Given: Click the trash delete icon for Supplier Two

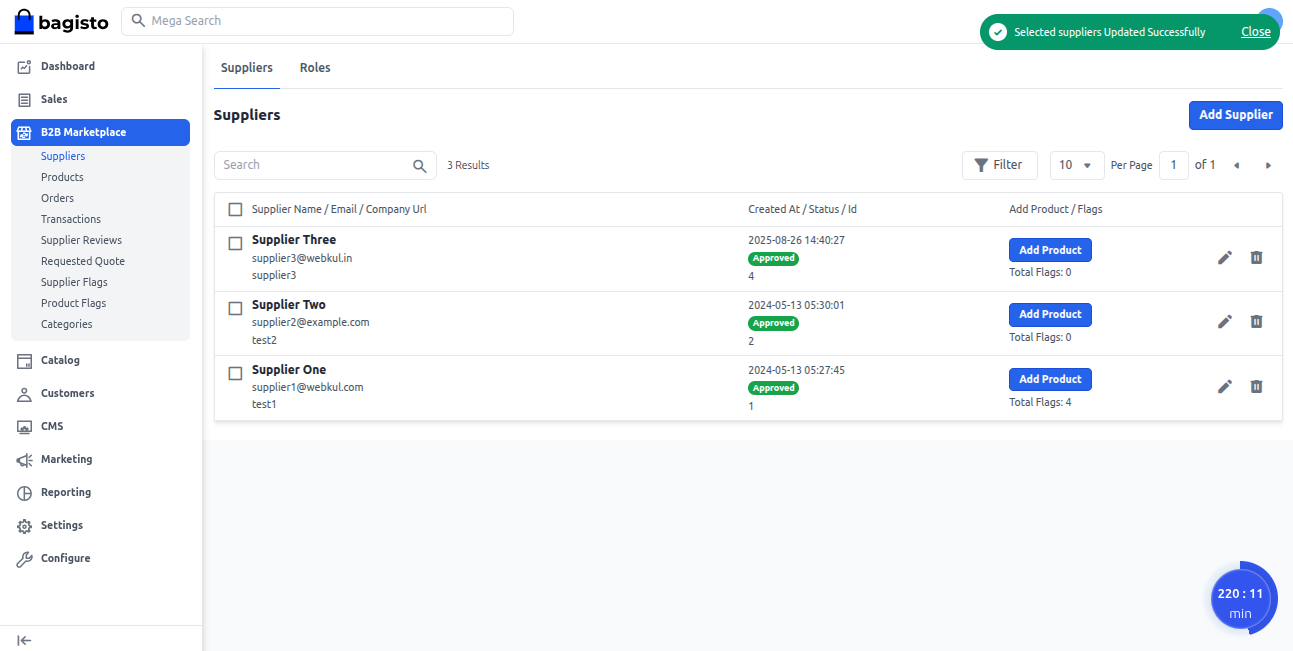Looking at the screenshot, I should (1256, 321).
